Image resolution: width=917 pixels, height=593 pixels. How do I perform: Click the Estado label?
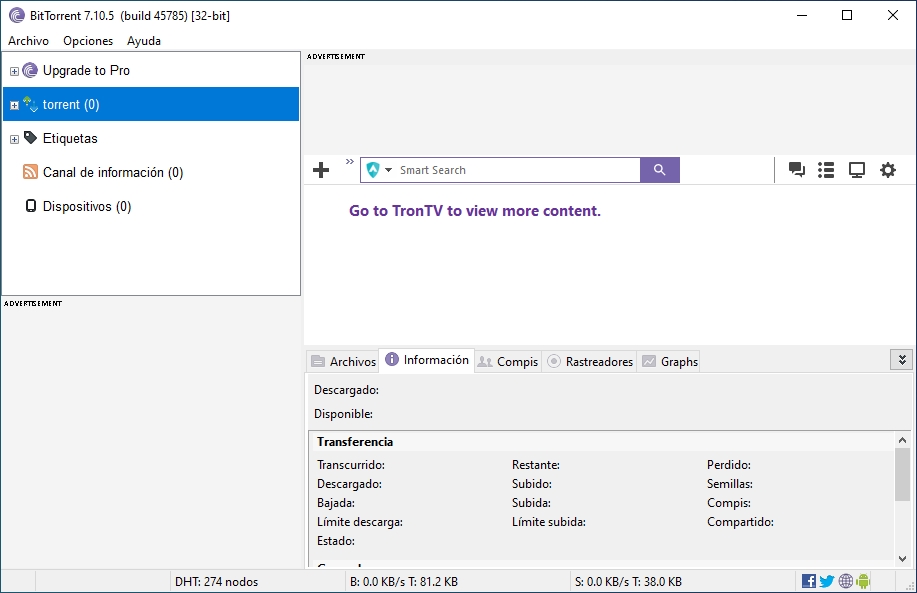coord(336,541)
